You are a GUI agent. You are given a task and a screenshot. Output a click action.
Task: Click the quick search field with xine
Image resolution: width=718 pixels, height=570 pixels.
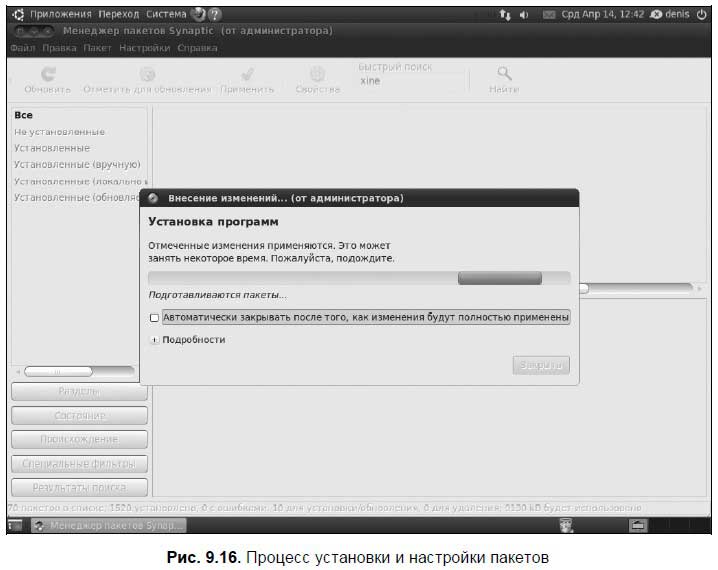[412, 81]
